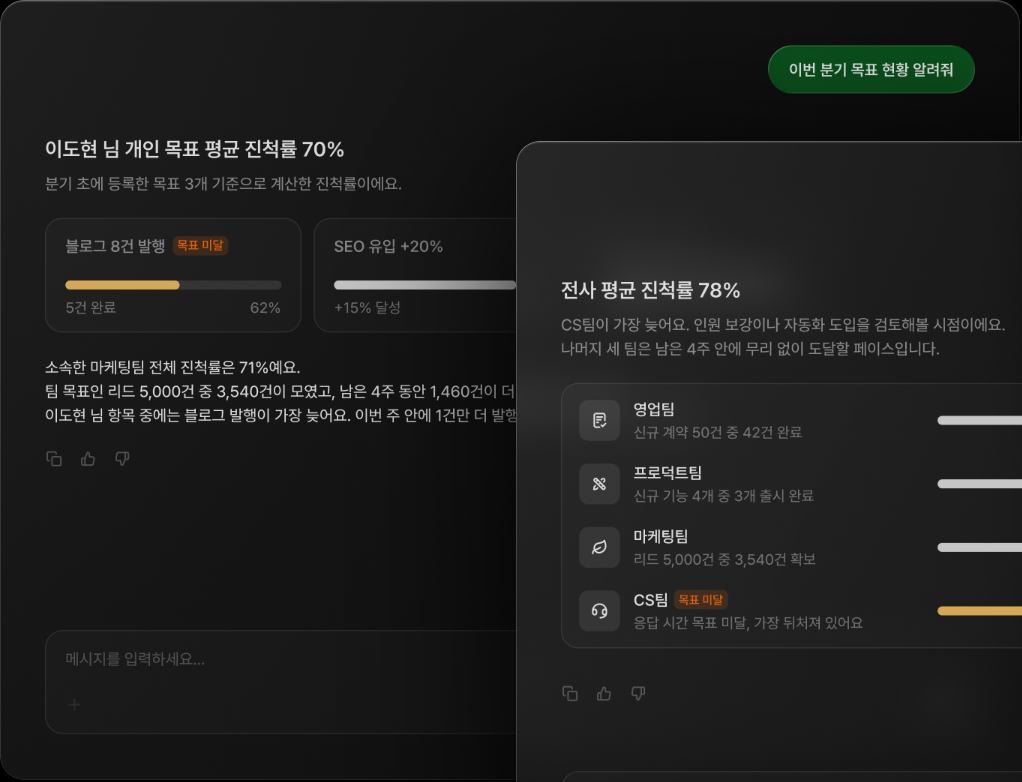1022x782 pixels.
Task: Copy the 전사 평균 진척률 response
Action: tap(570, 693)
